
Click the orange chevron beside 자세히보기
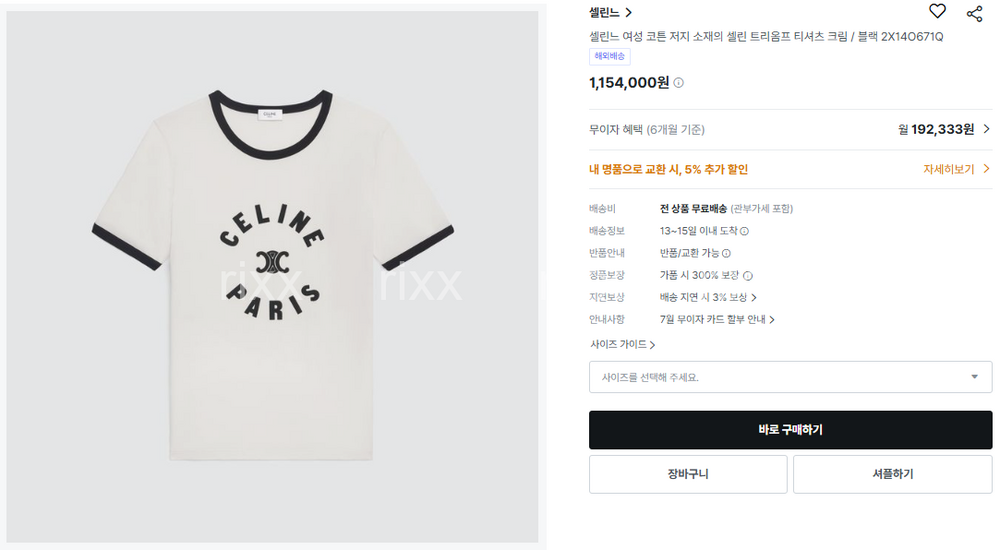[986, 169]
